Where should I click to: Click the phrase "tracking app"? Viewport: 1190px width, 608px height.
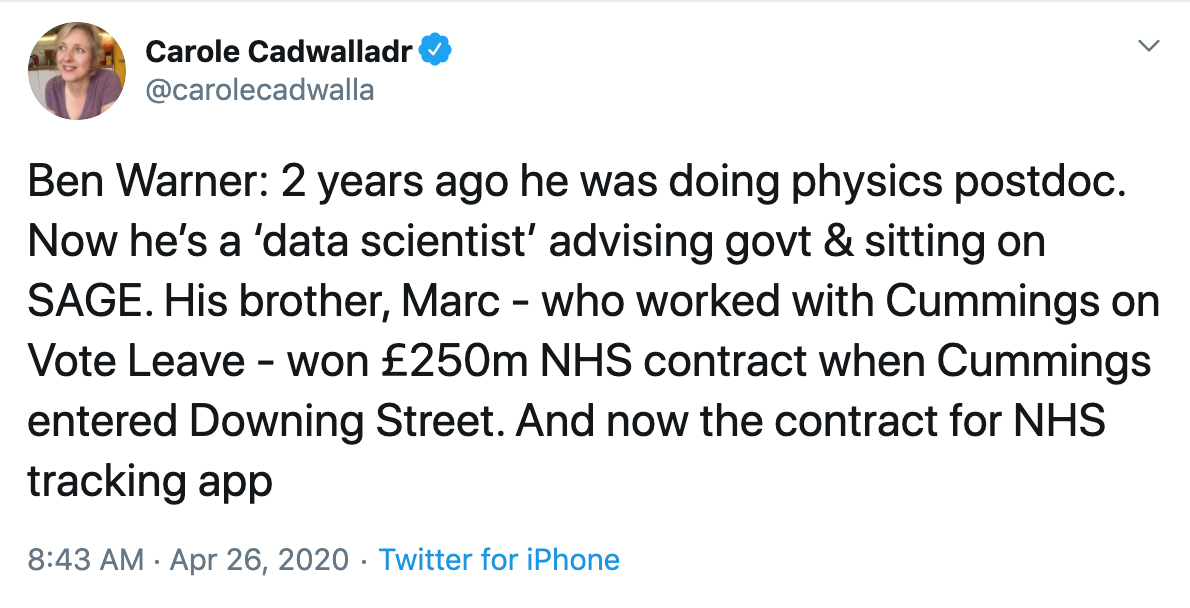coord(149,481)
